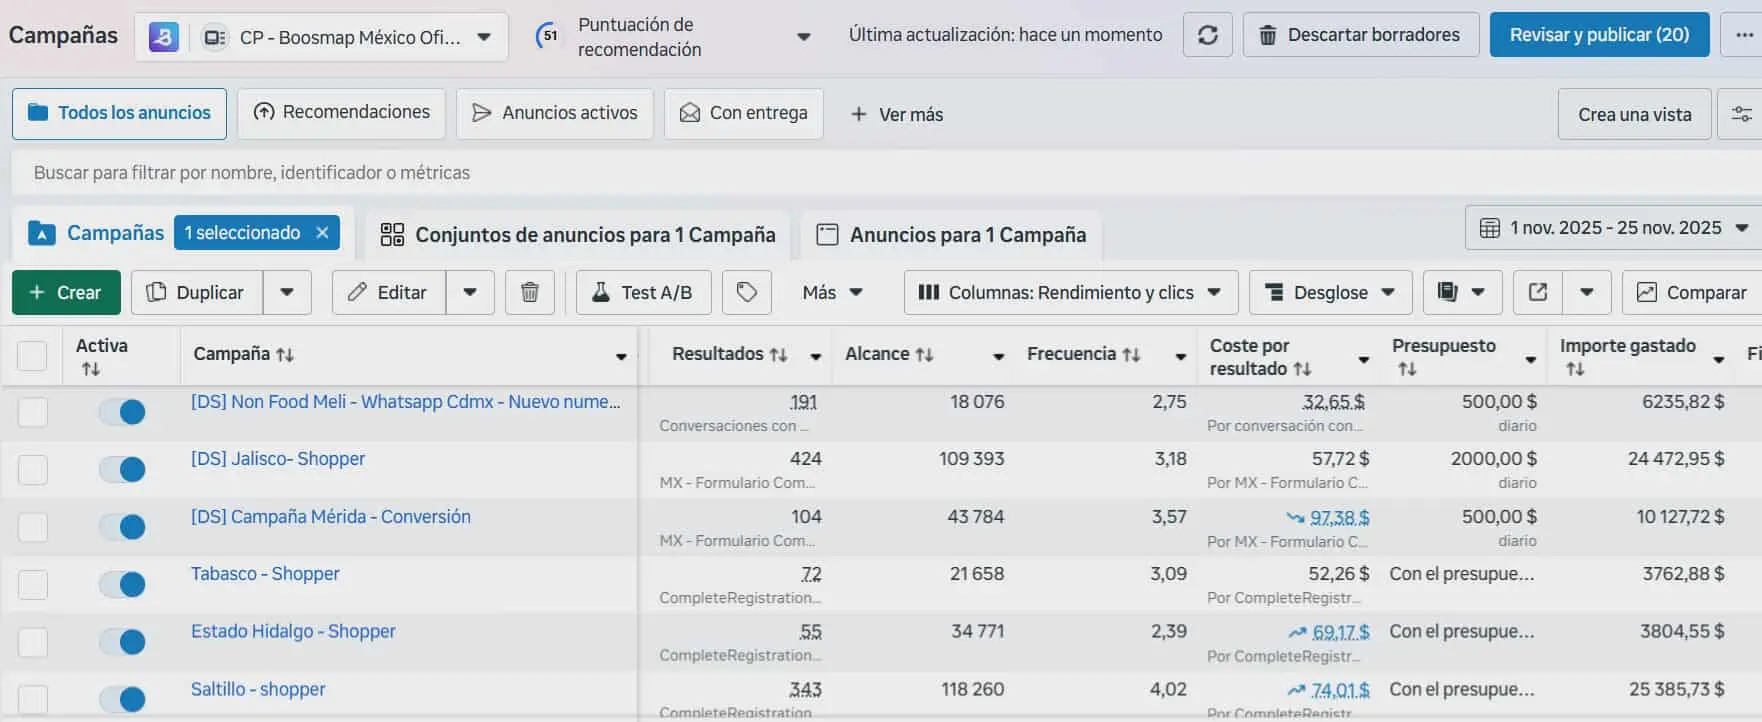Tick the select-all campaigns header checkbox
The image size is (1762, 722).
click(32, 355)
